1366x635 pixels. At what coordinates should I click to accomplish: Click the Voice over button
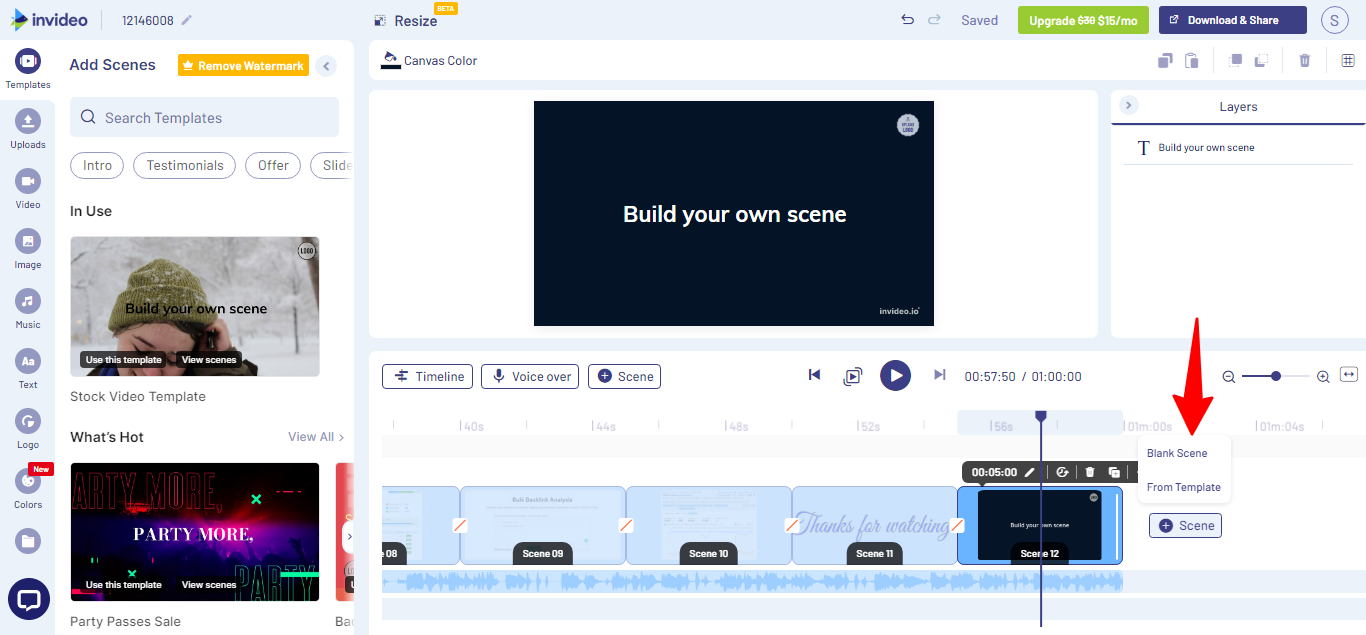pyautogui.click(x=530, y=376)
